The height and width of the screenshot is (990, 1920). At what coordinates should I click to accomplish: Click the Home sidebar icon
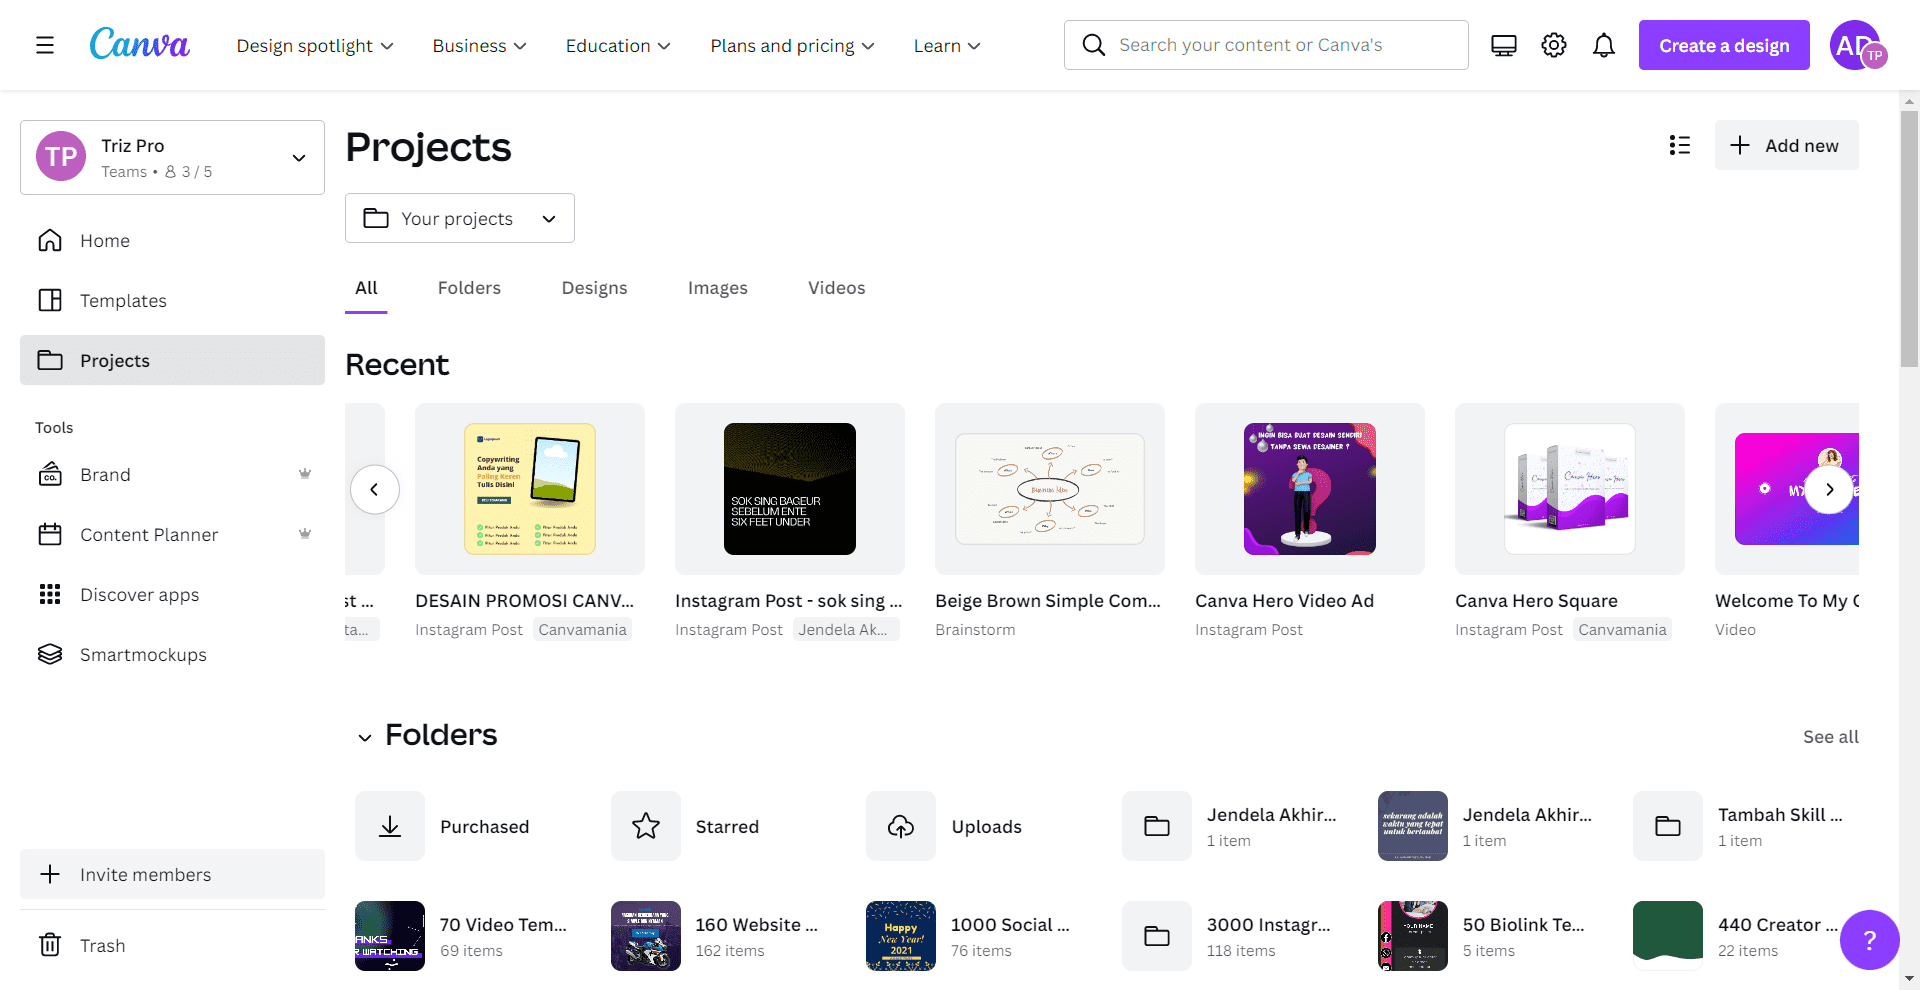[50, 240]
